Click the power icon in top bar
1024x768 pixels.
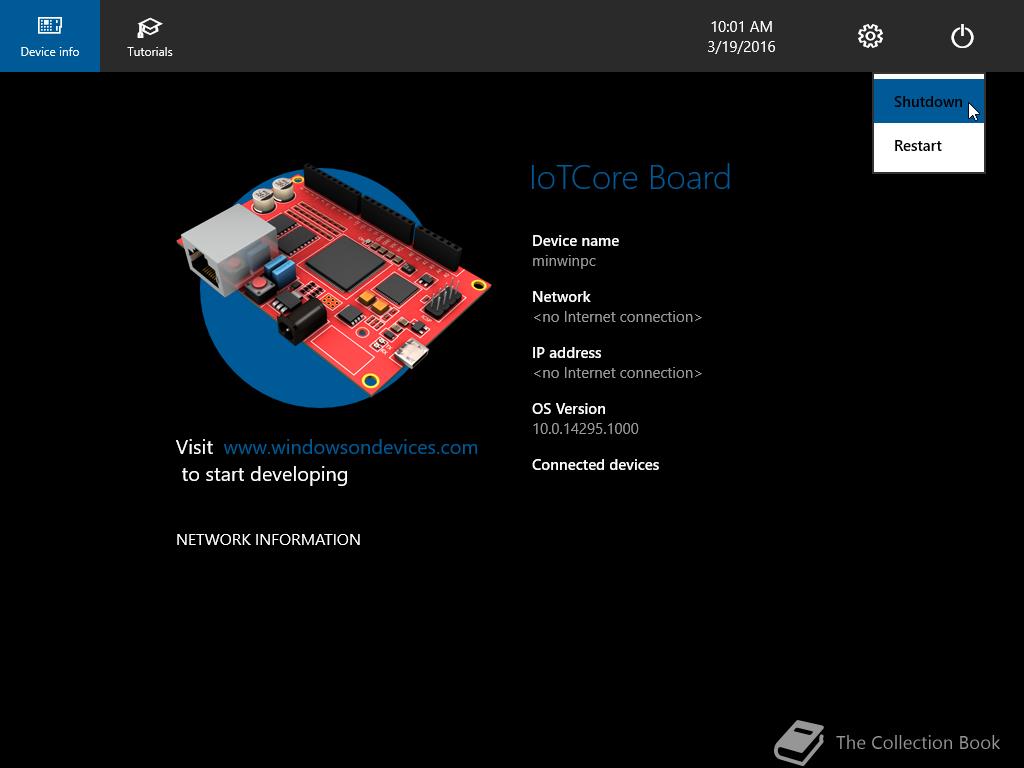tap(962, 36)
